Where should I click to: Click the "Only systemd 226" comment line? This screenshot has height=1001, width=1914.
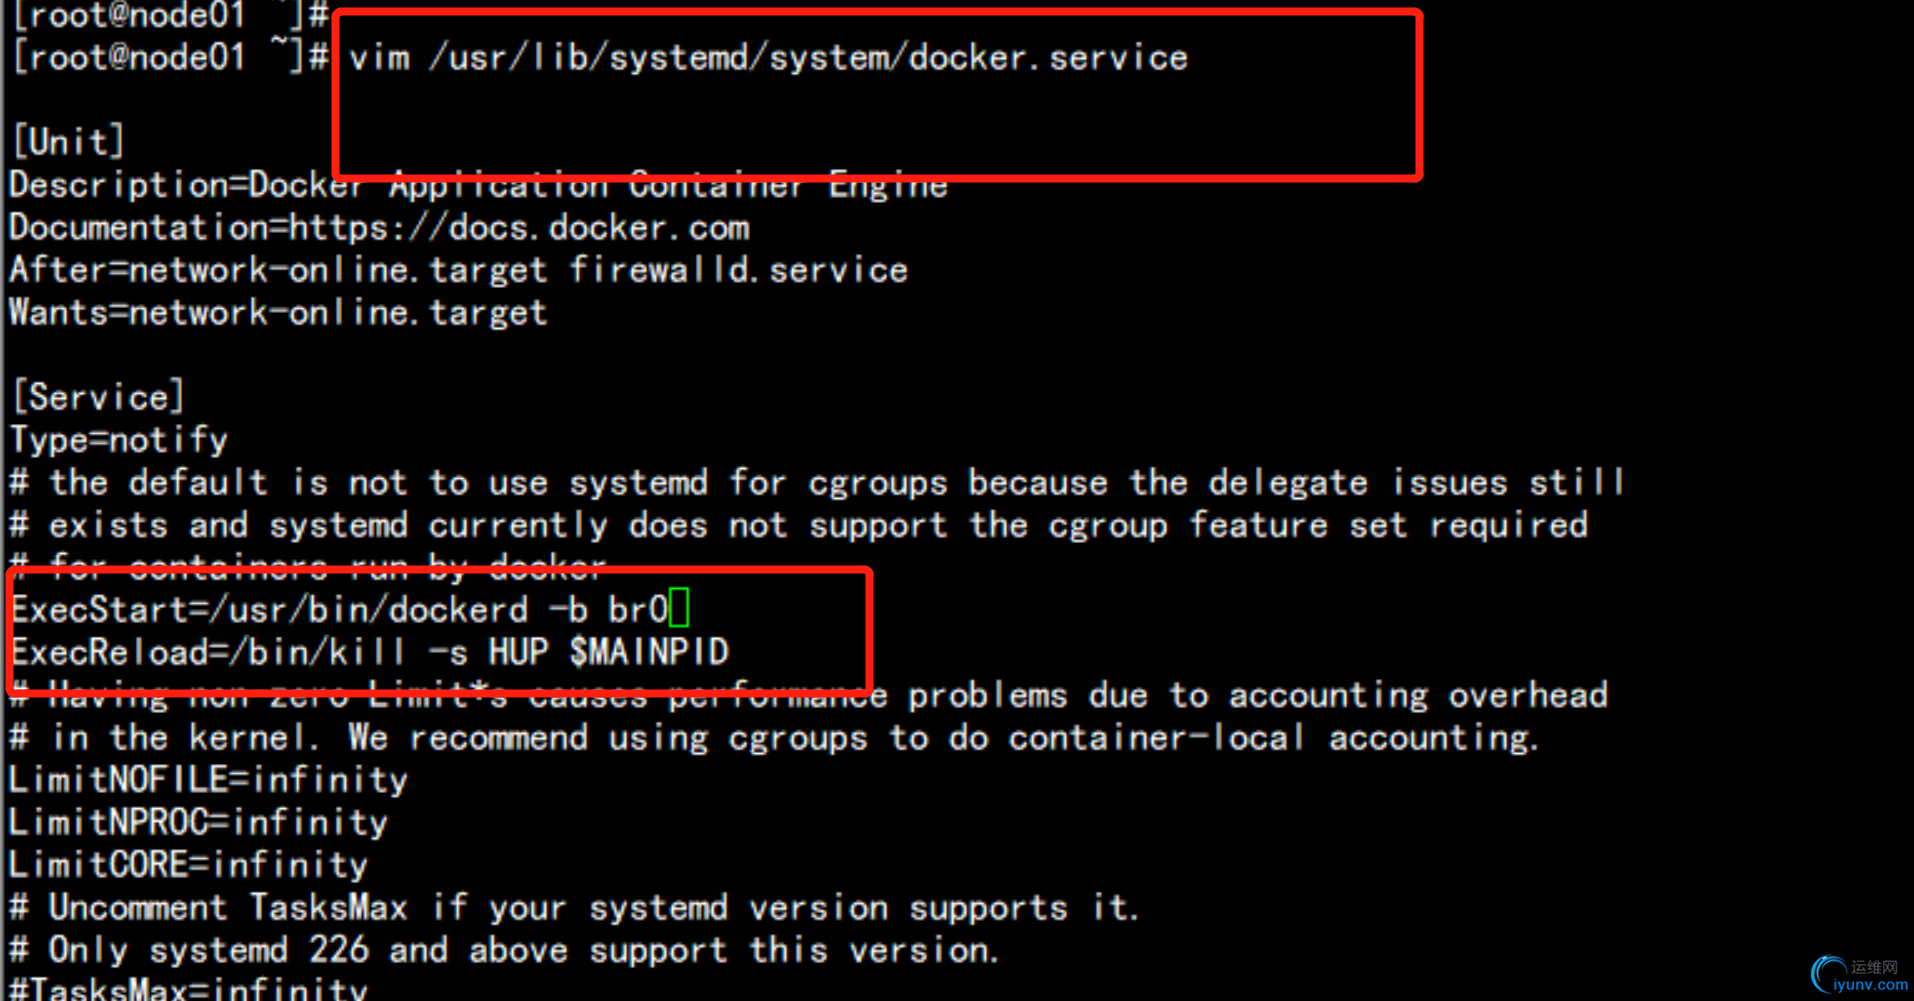[x=505, y=950]
